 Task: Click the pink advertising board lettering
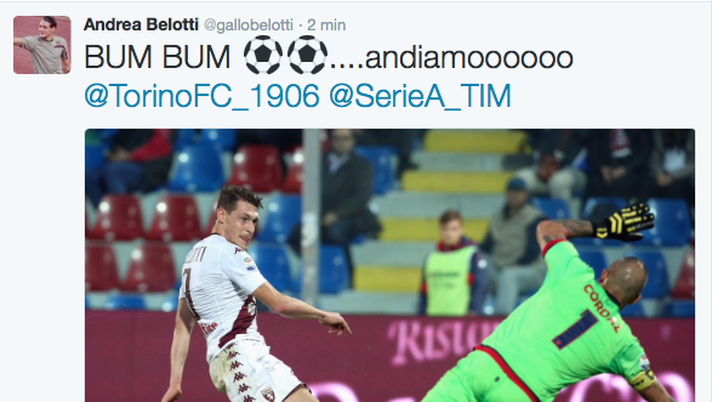pyautogui.click(x=440, y=339)
